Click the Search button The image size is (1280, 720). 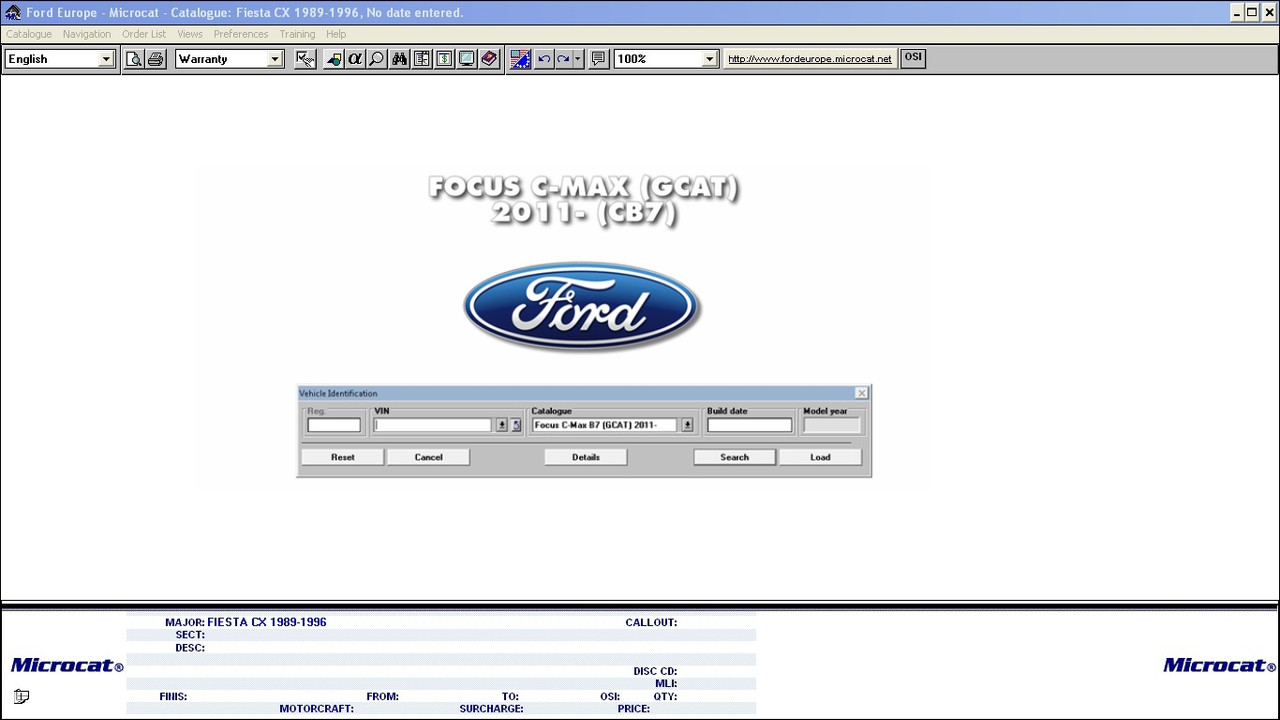[x=734, y=457]
